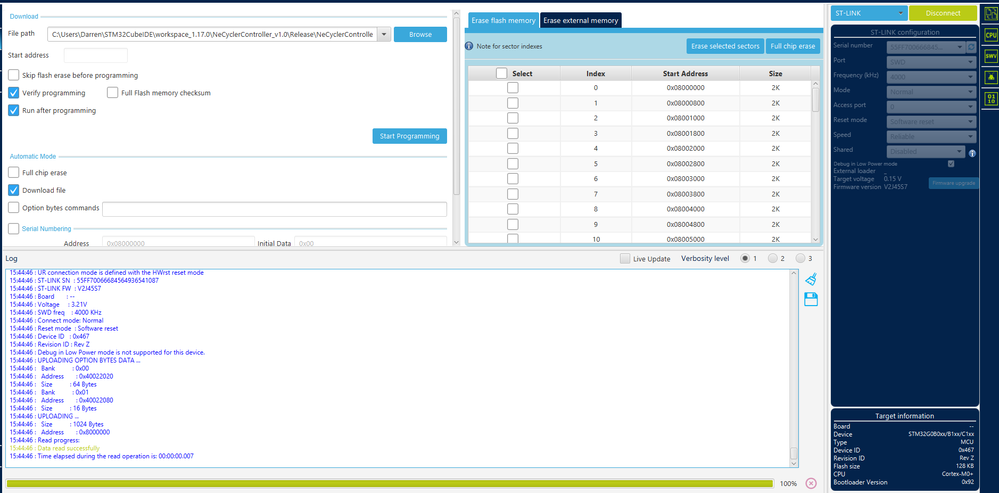Viewport: 999px width, 493px height.
Task: Open the Shared Disabled dropdown
Action: (x=926, y=151)
